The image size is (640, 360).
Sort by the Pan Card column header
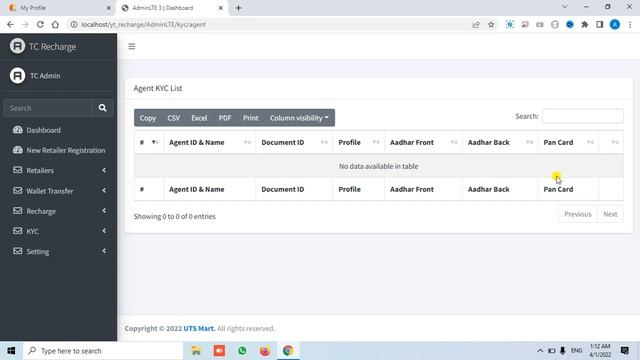tap(568, 142)
